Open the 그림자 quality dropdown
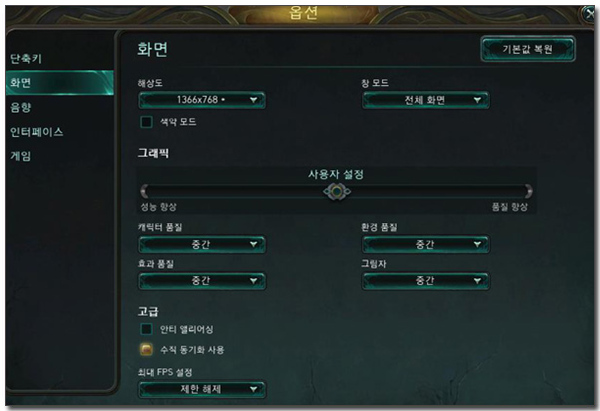 (x=426, y=281)
